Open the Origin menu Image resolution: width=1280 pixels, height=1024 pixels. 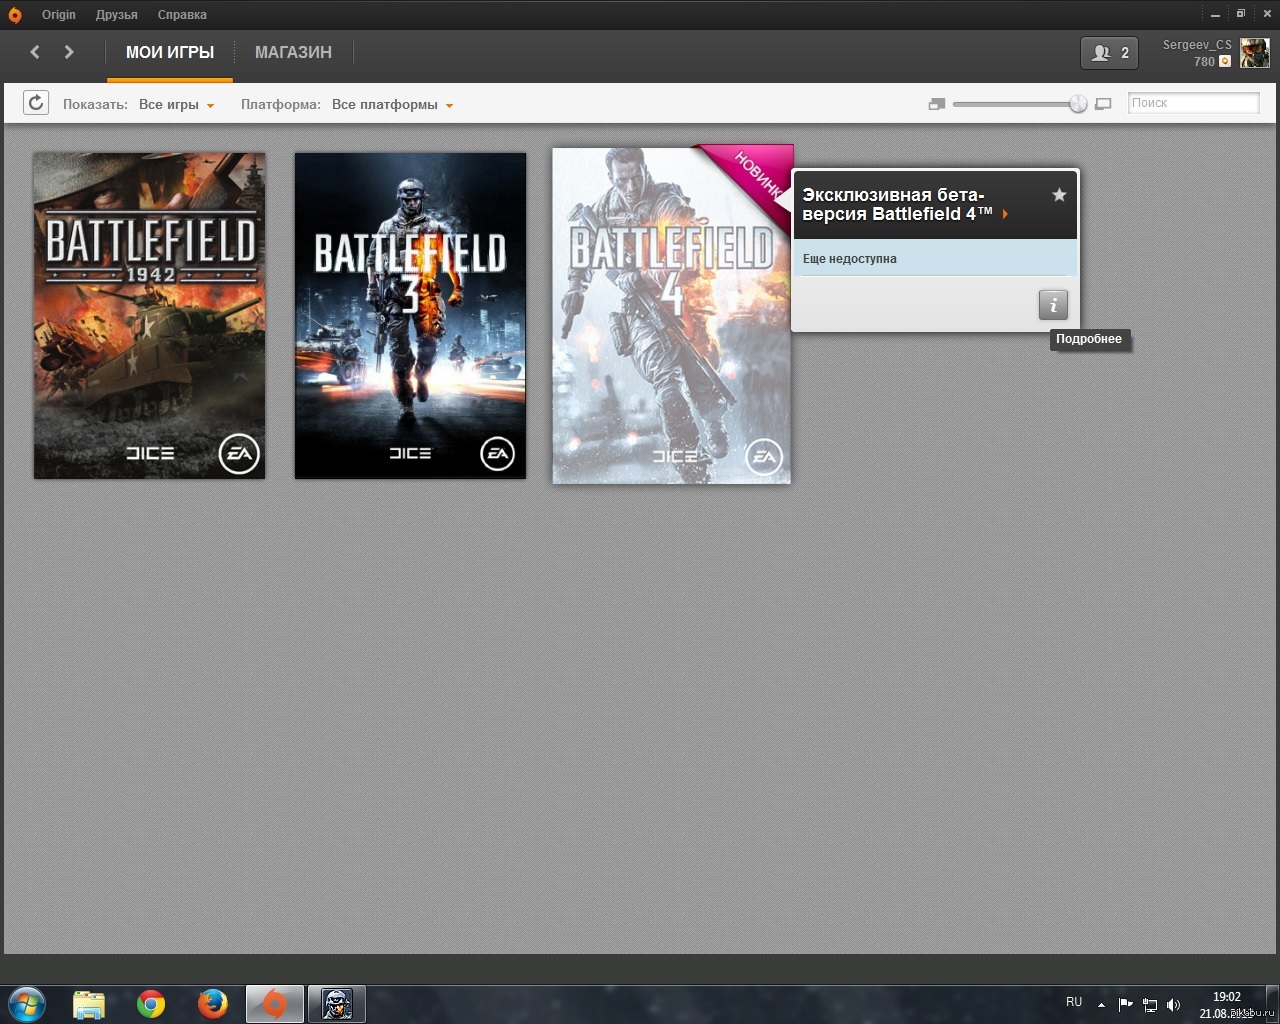pyautogui.click(x=59, y=15)
